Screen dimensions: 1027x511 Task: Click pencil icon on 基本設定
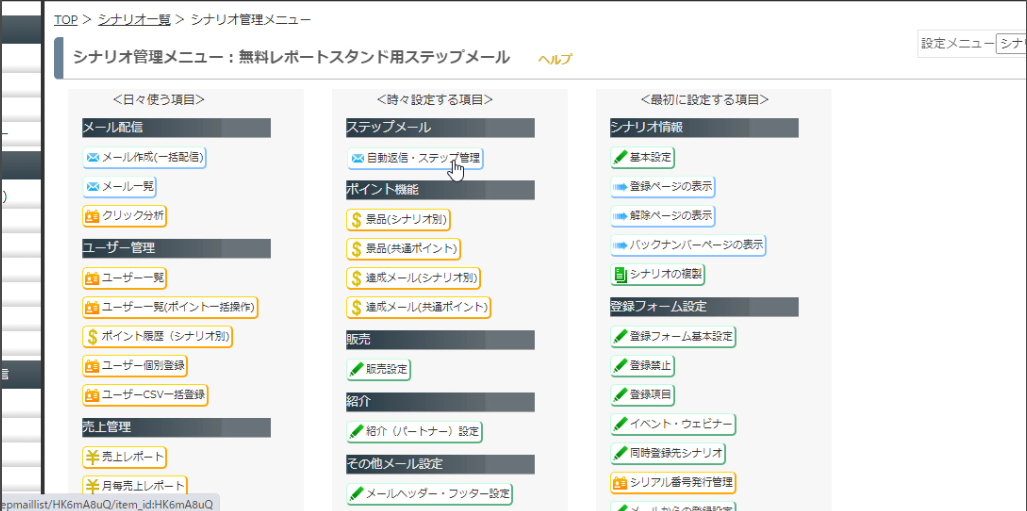[x=620, y=157]
